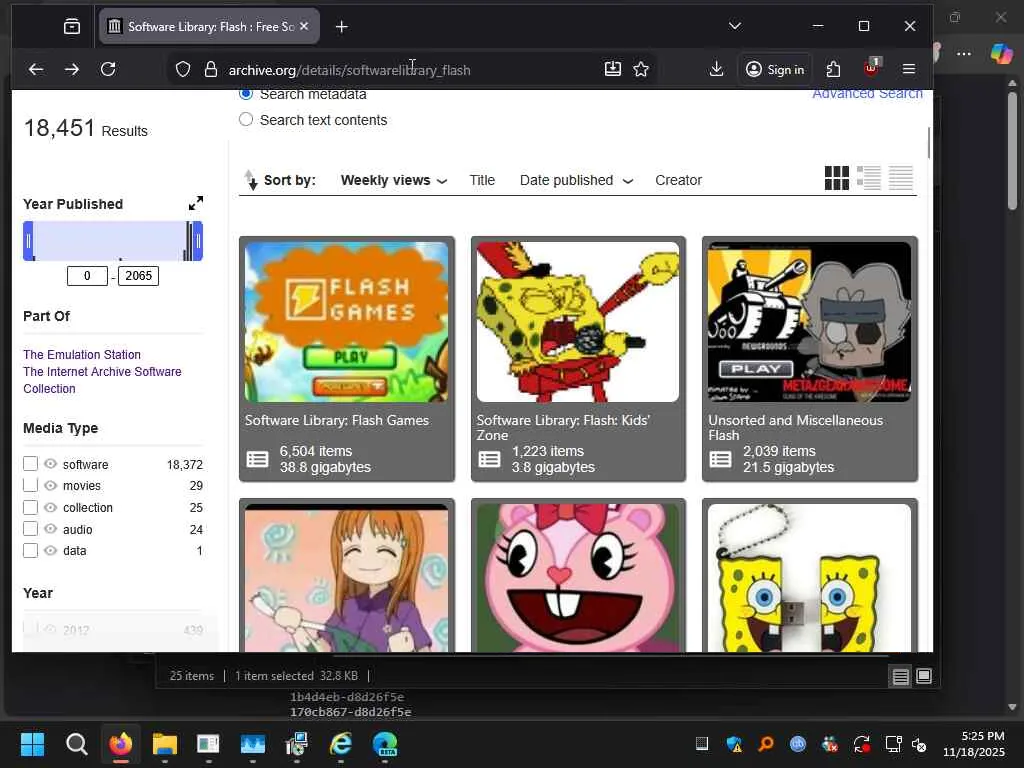Open the extensions puzzle menu

click(x=833, y=69)
